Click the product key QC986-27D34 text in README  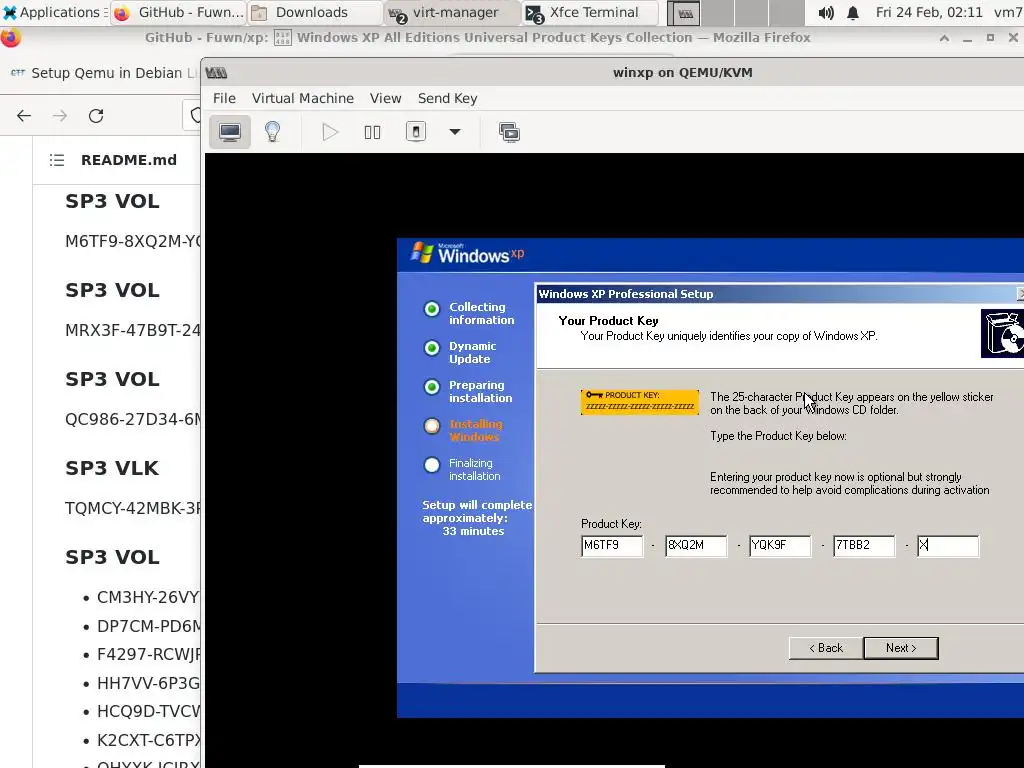pos(133,419)
